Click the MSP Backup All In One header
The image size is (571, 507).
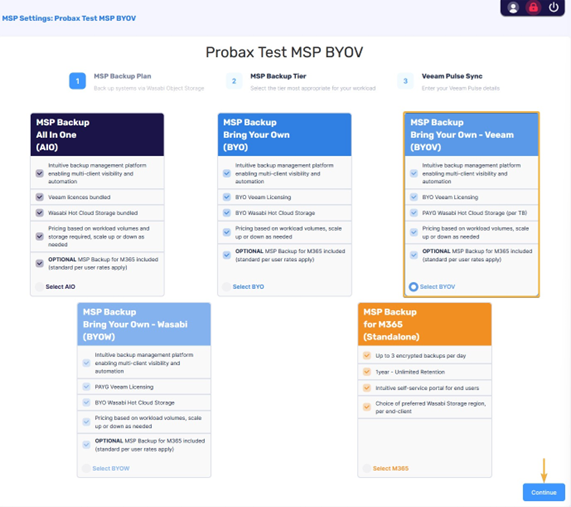(97, 134)
